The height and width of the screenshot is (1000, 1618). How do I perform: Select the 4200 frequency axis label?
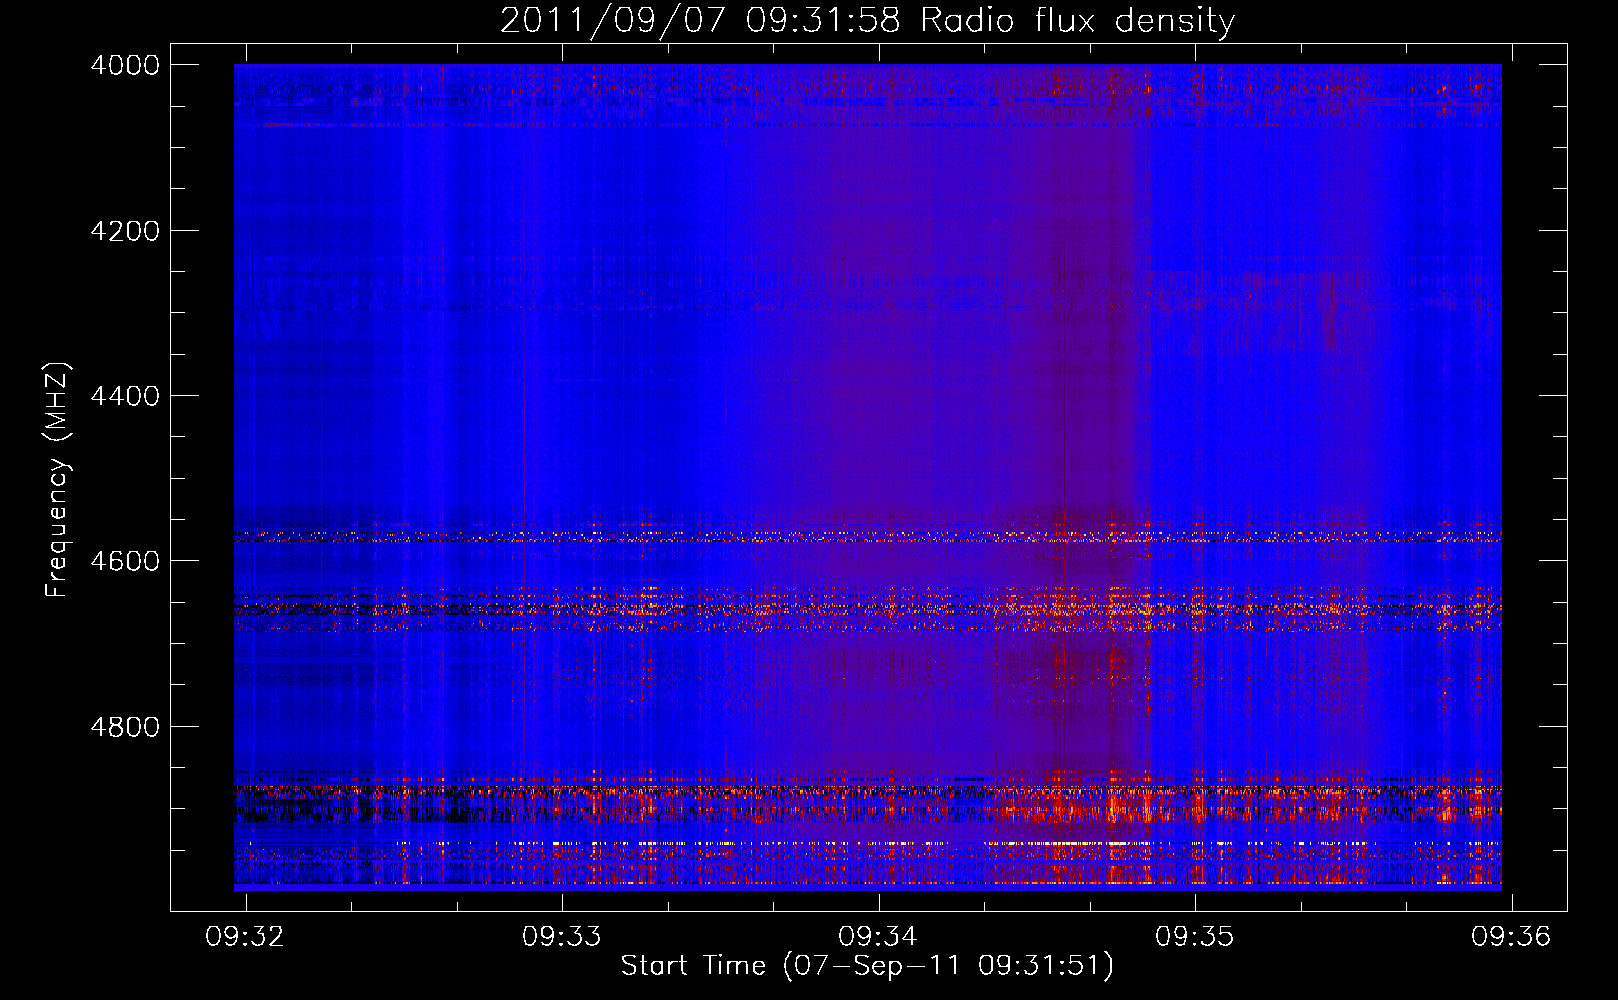tap(125, 231)
